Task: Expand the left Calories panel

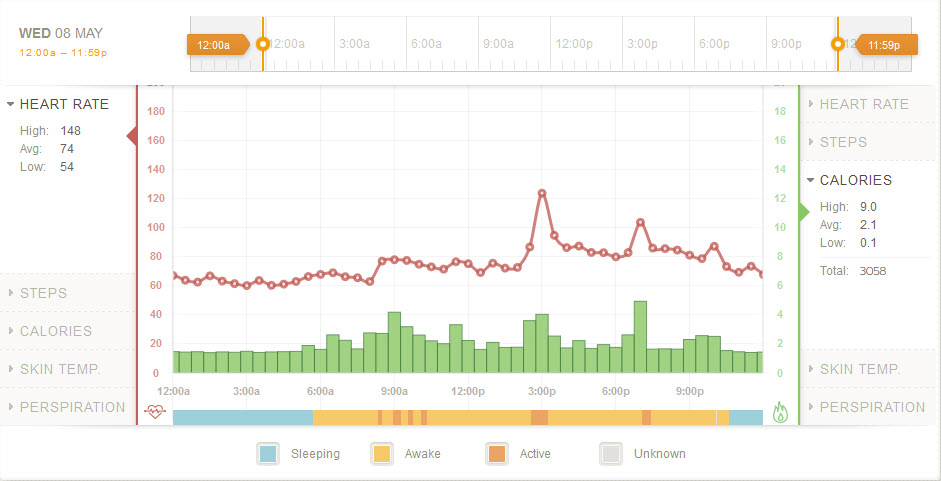Action: [x=55, y=331]
